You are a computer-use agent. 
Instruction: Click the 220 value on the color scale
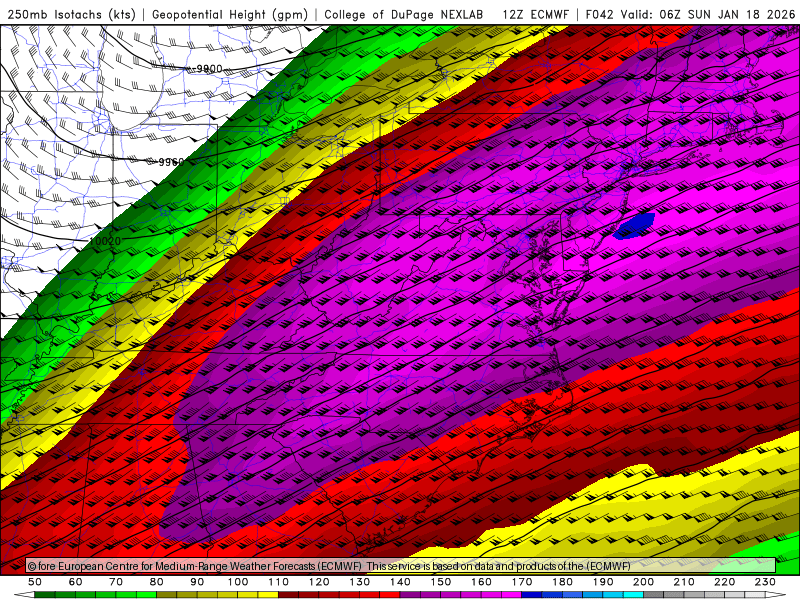tap(724, 582)
